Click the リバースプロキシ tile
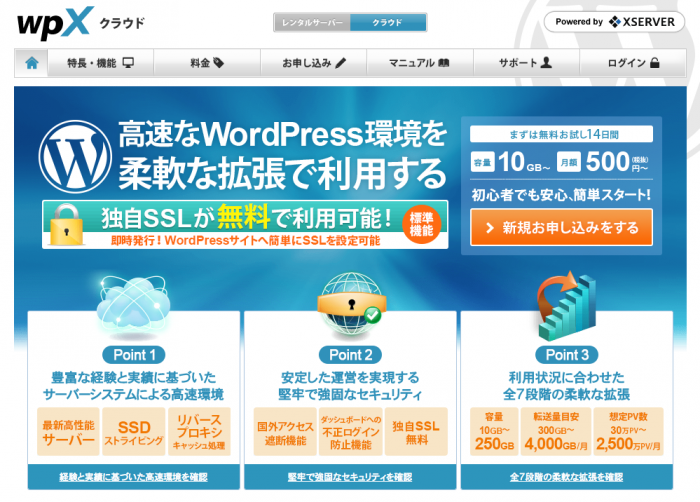The image size is (700, 502). tap(199, 431)
